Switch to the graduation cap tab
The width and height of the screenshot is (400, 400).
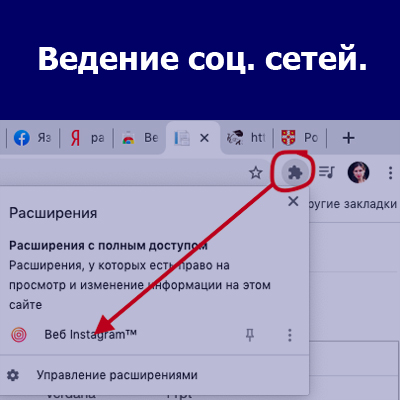coord(246,138)
